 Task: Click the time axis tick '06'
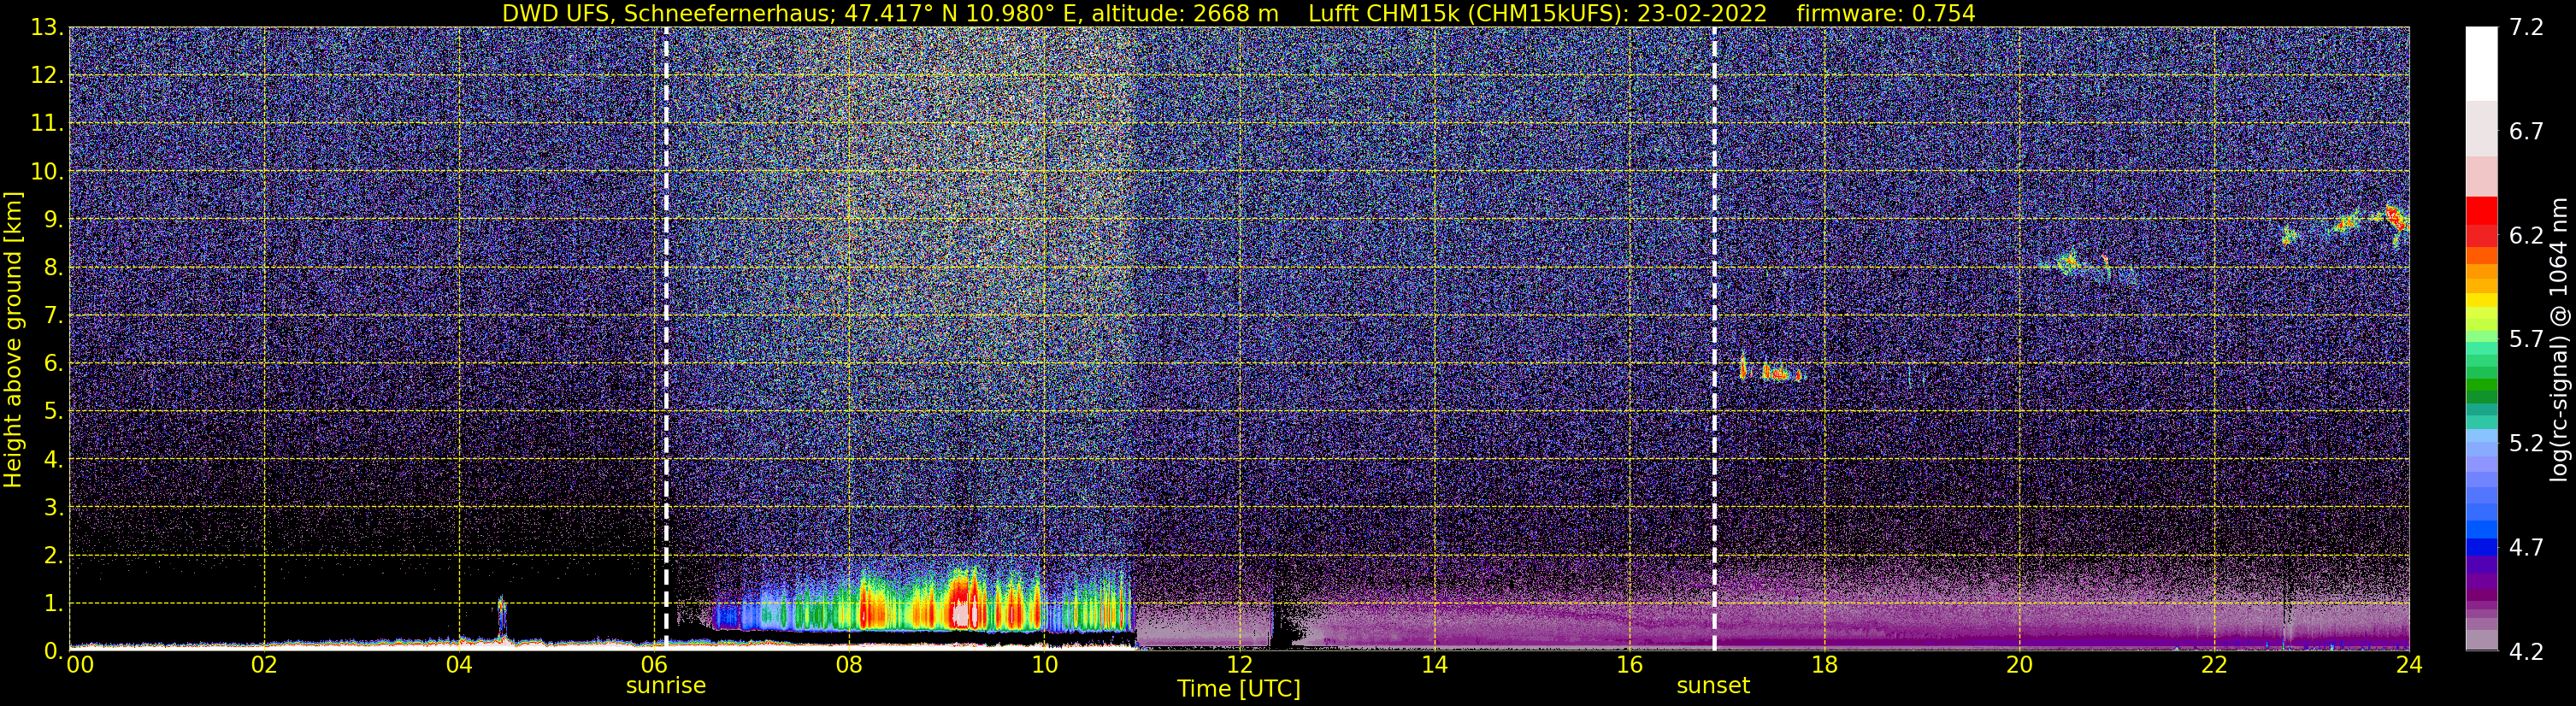654,665
